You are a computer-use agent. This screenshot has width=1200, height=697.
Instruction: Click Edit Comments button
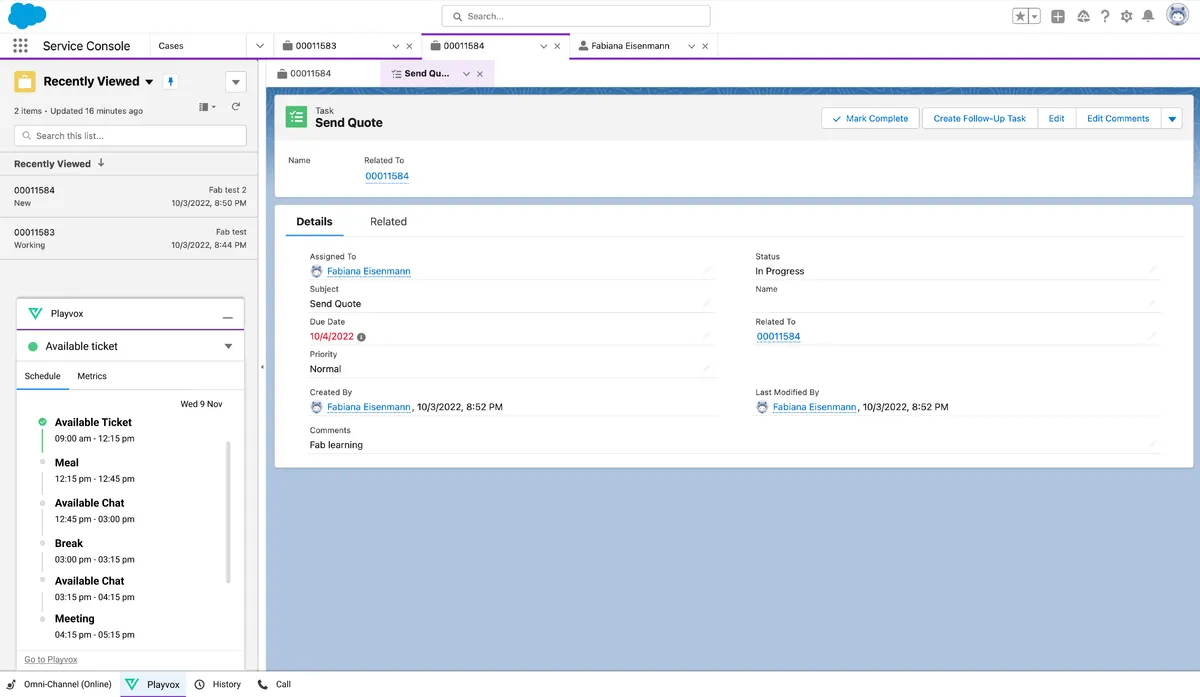click(1118, 118)
